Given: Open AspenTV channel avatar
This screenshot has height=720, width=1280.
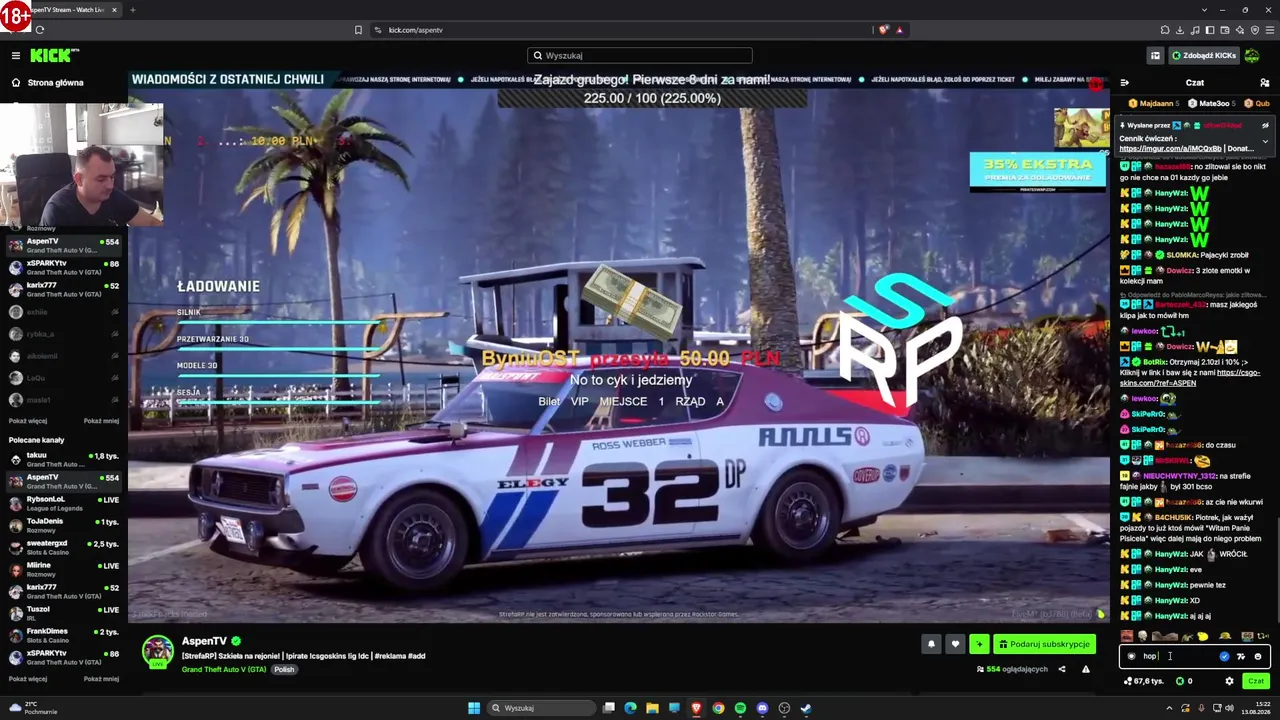Looking at the screenshot, I should (157, 651).
